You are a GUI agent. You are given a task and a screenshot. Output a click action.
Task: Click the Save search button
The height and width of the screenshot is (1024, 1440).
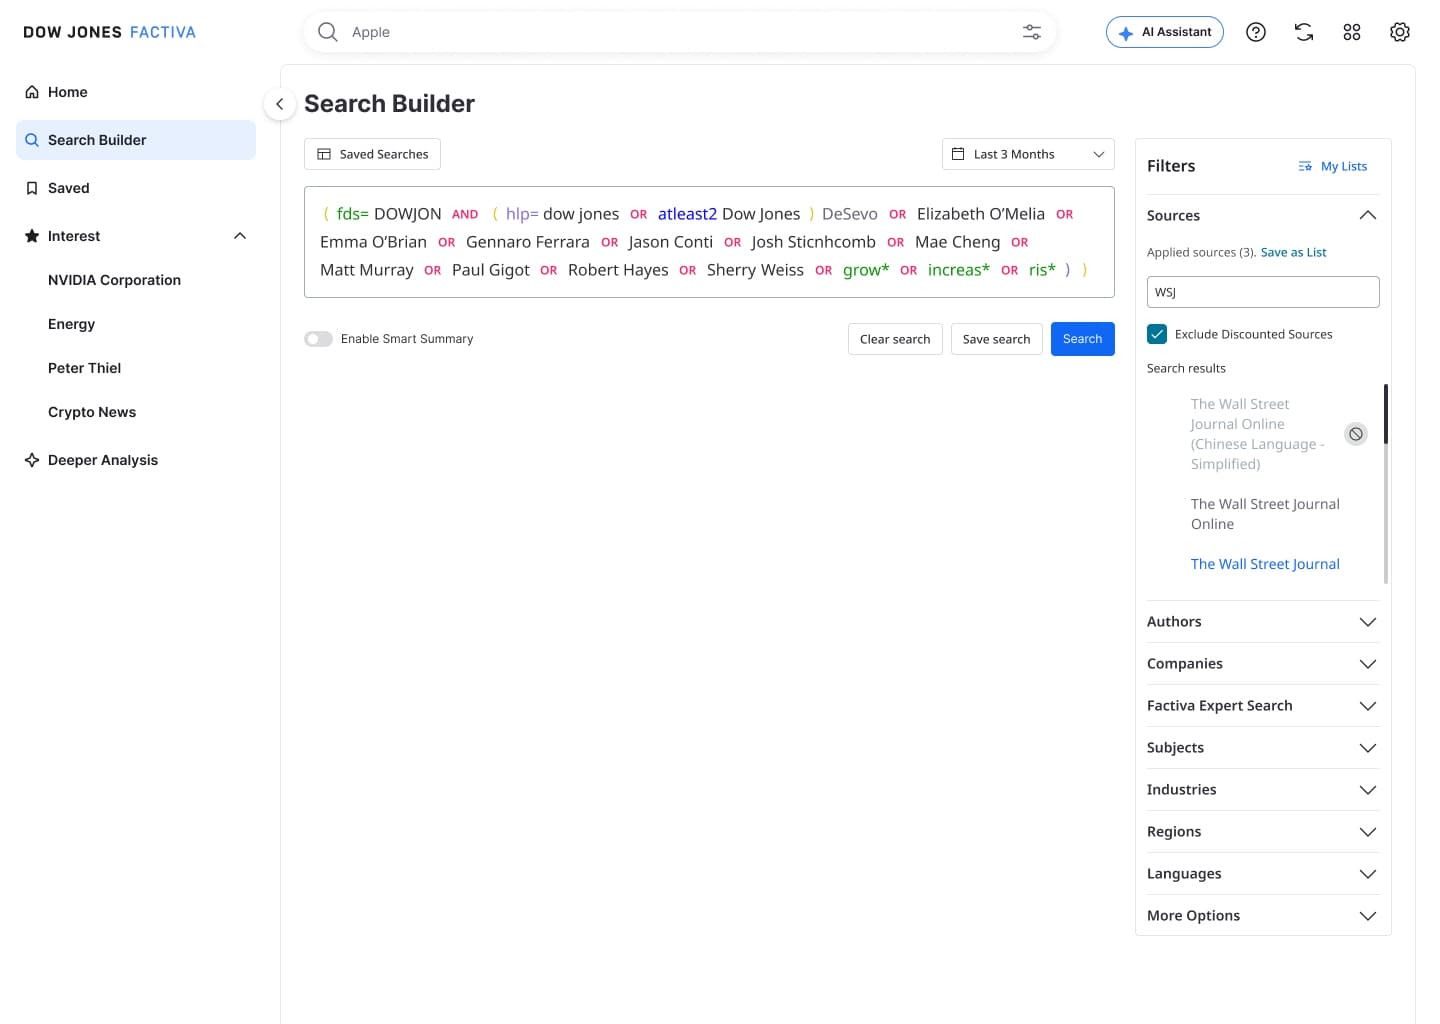pyautogui.click(x=996, y=339)
